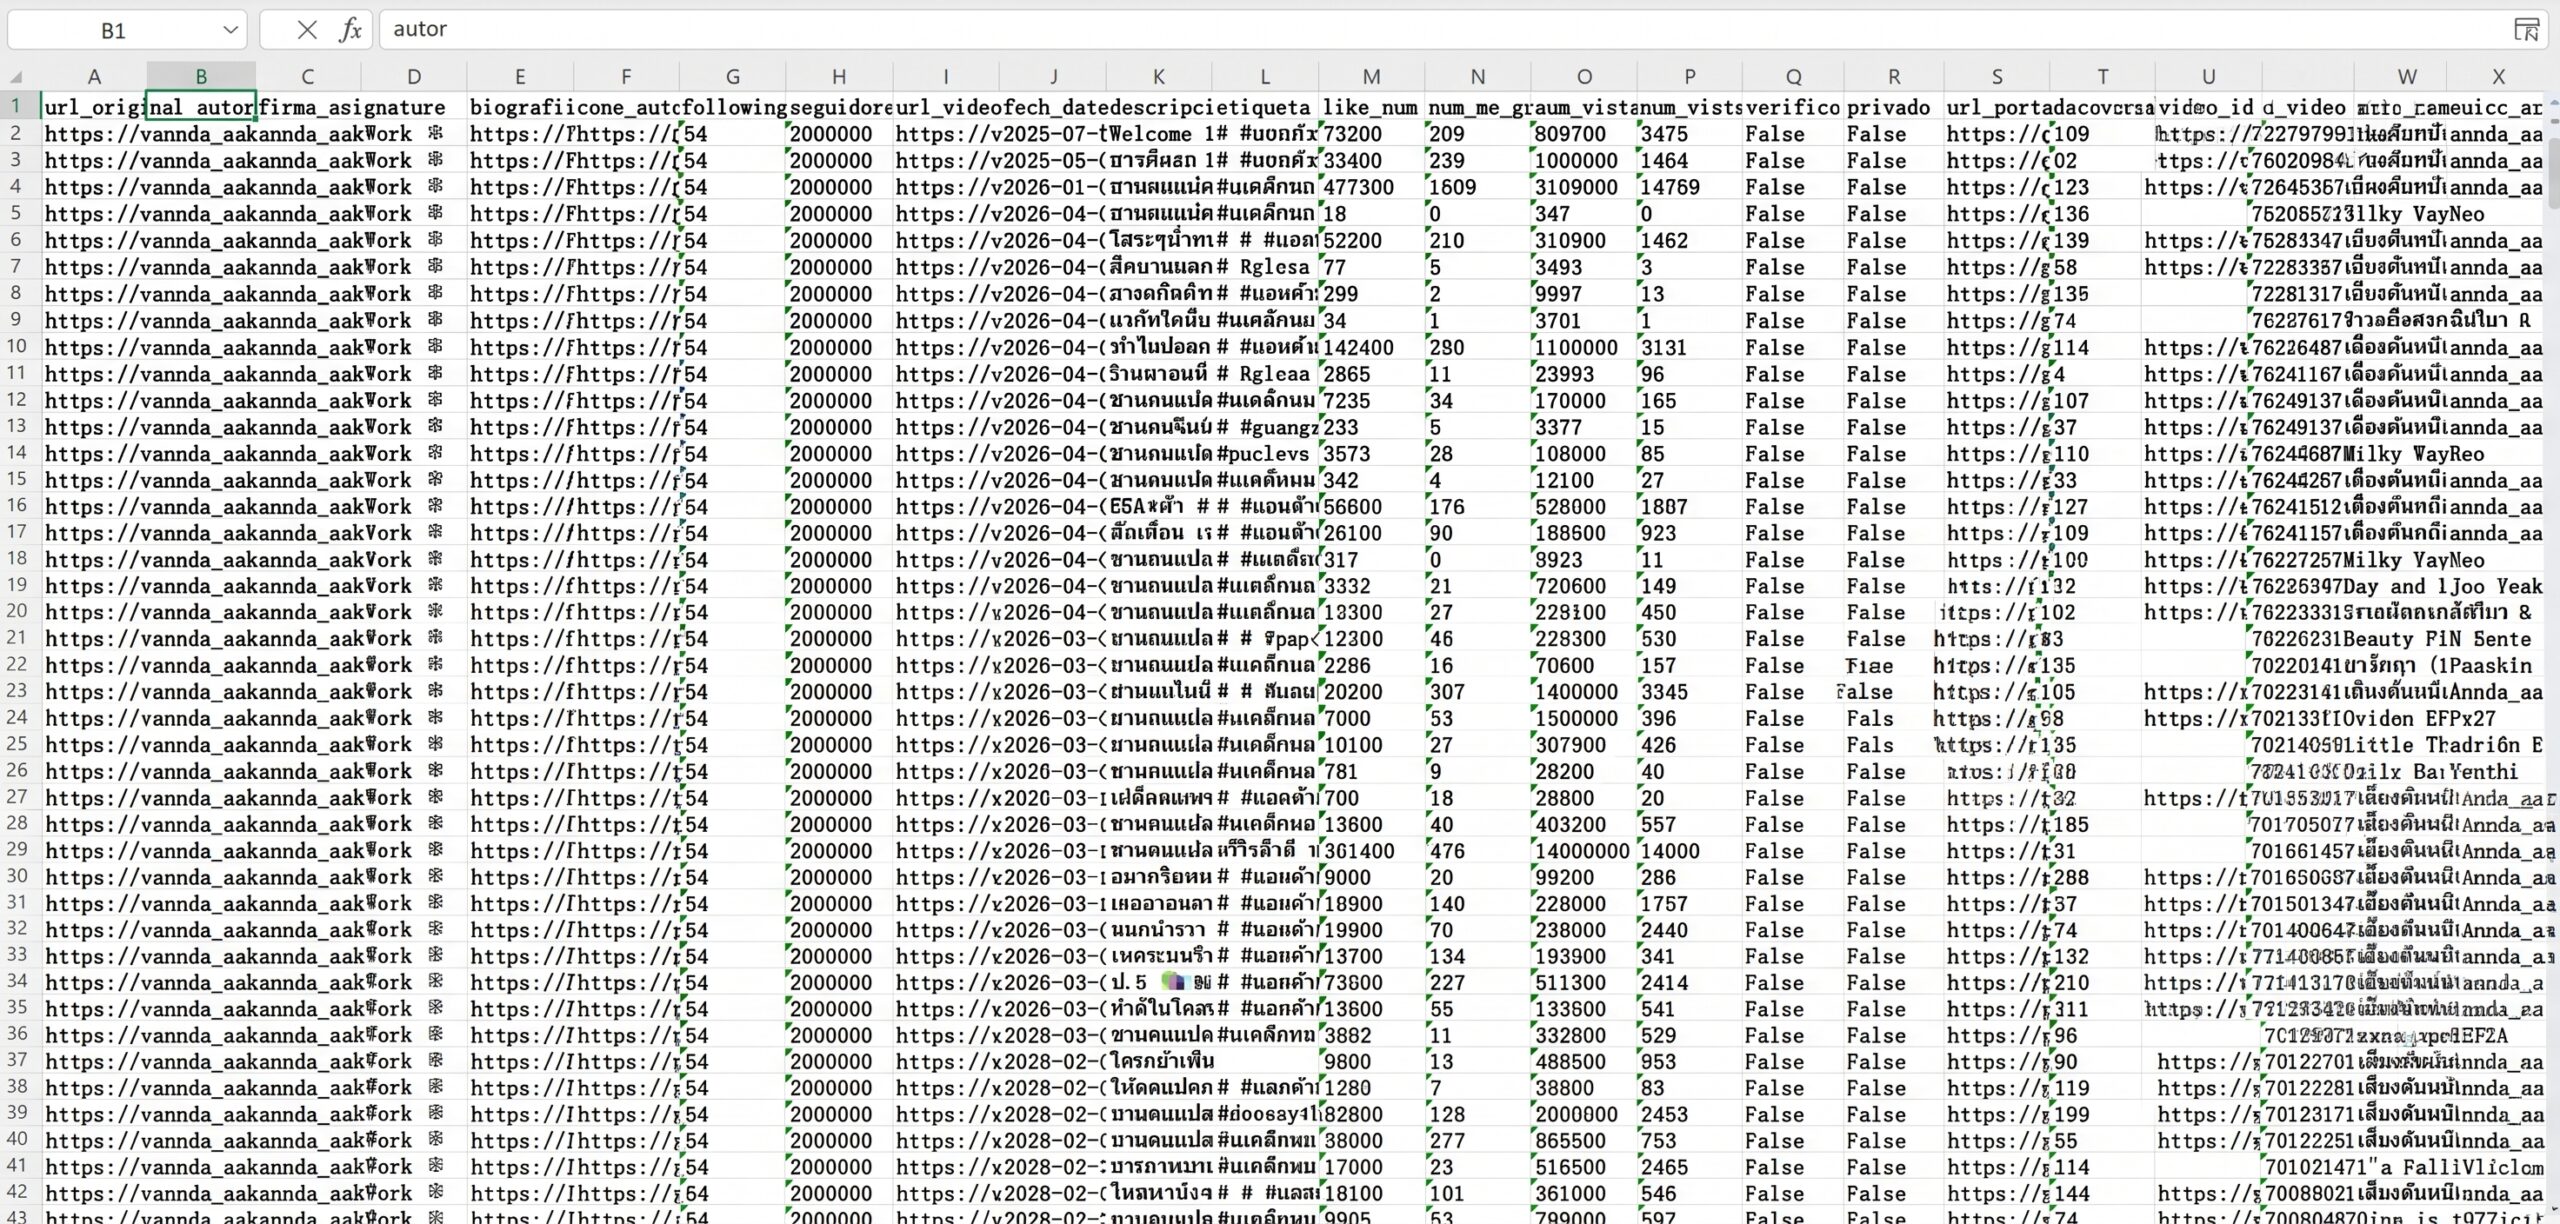Click the verifico False cell in row 2

click(x=1793, y=134)
